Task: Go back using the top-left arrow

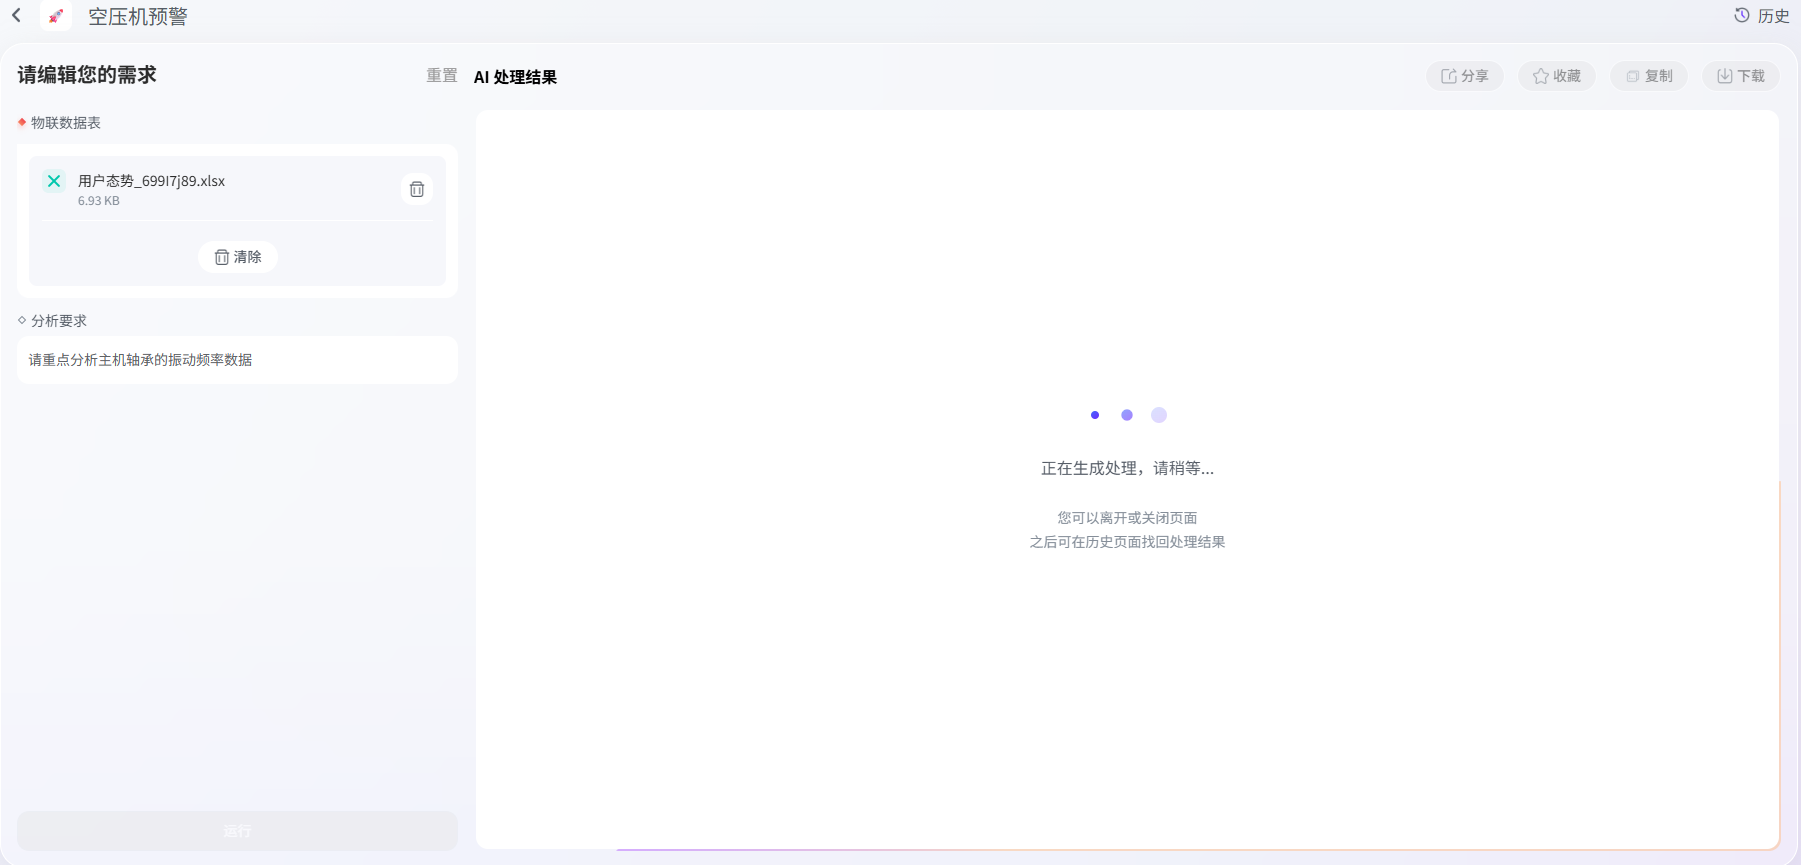Action: 16,15
